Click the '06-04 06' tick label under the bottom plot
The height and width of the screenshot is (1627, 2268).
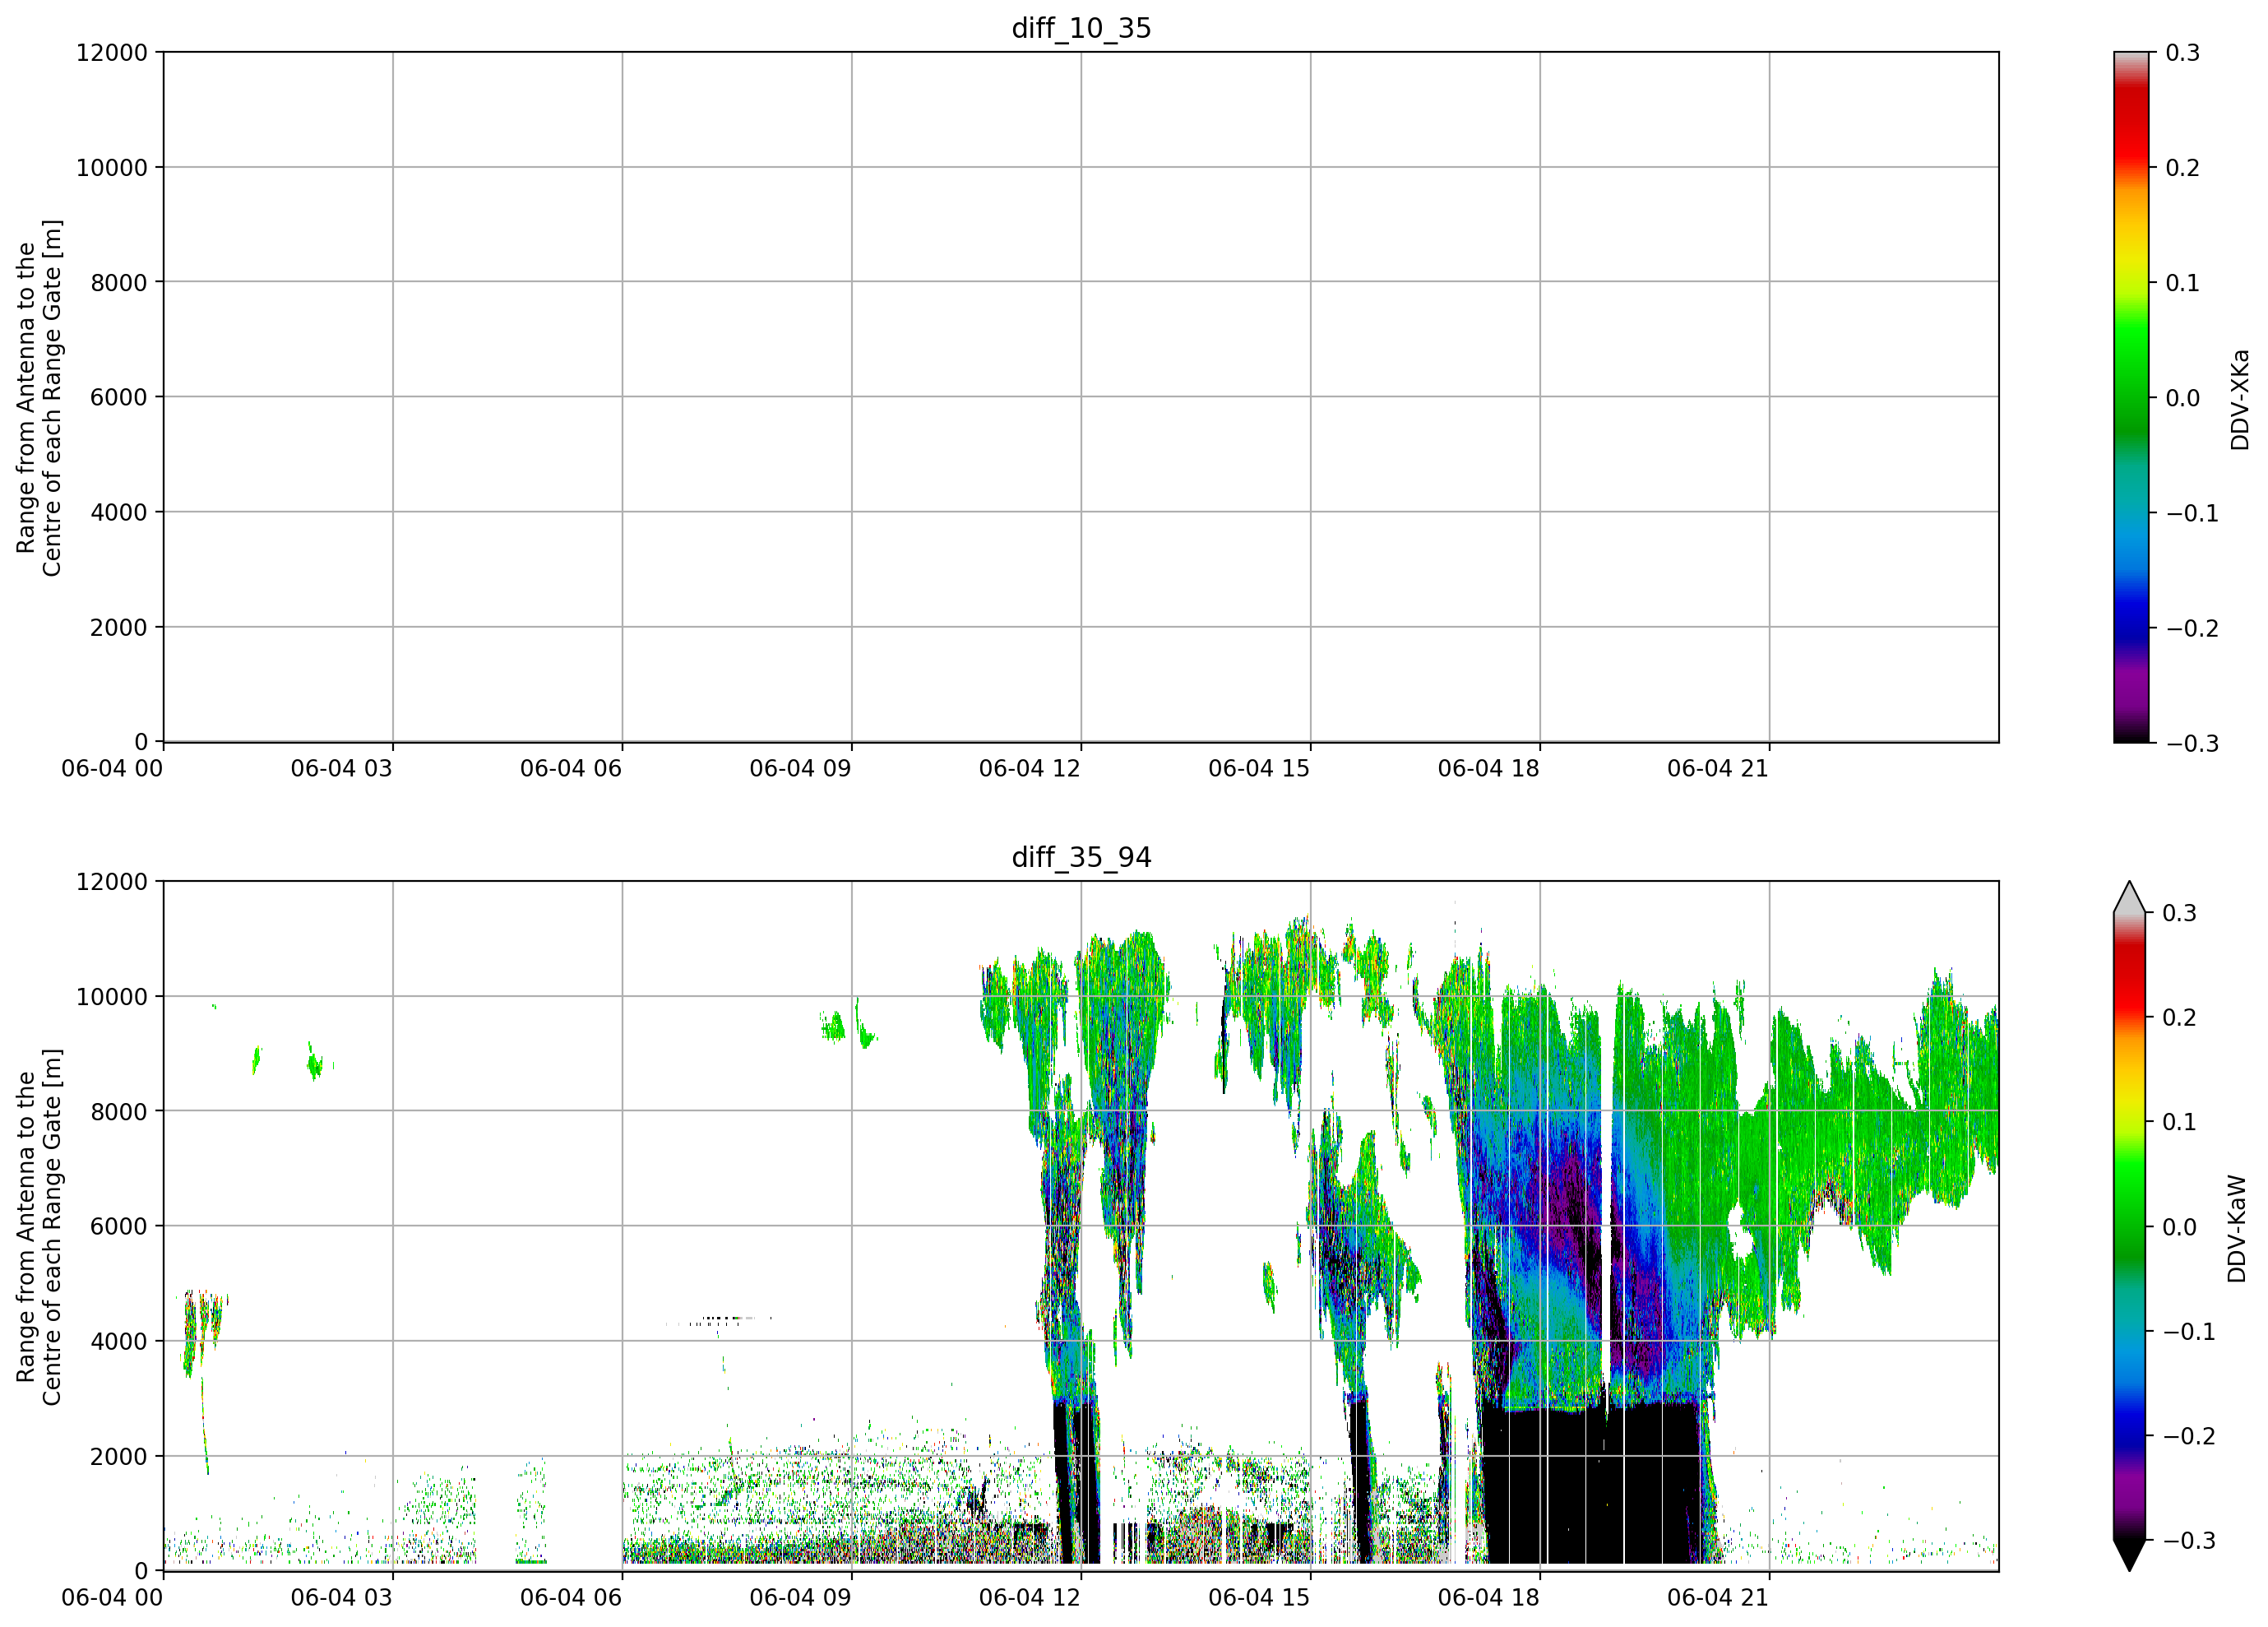[x=571, y=1598]
